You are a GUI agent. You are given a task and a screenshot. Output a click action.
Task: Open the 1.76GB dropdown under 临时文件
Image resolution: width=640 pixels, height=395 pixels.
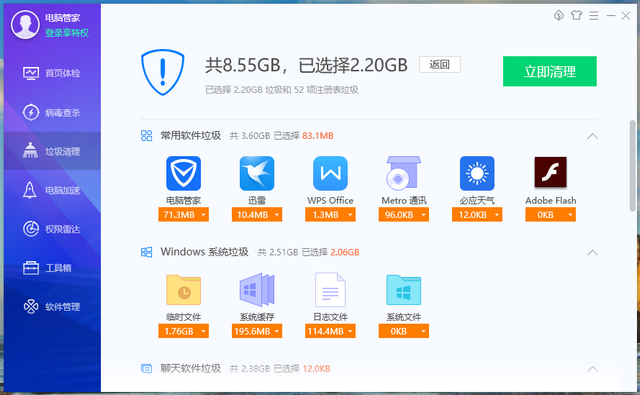pos(183,331)
